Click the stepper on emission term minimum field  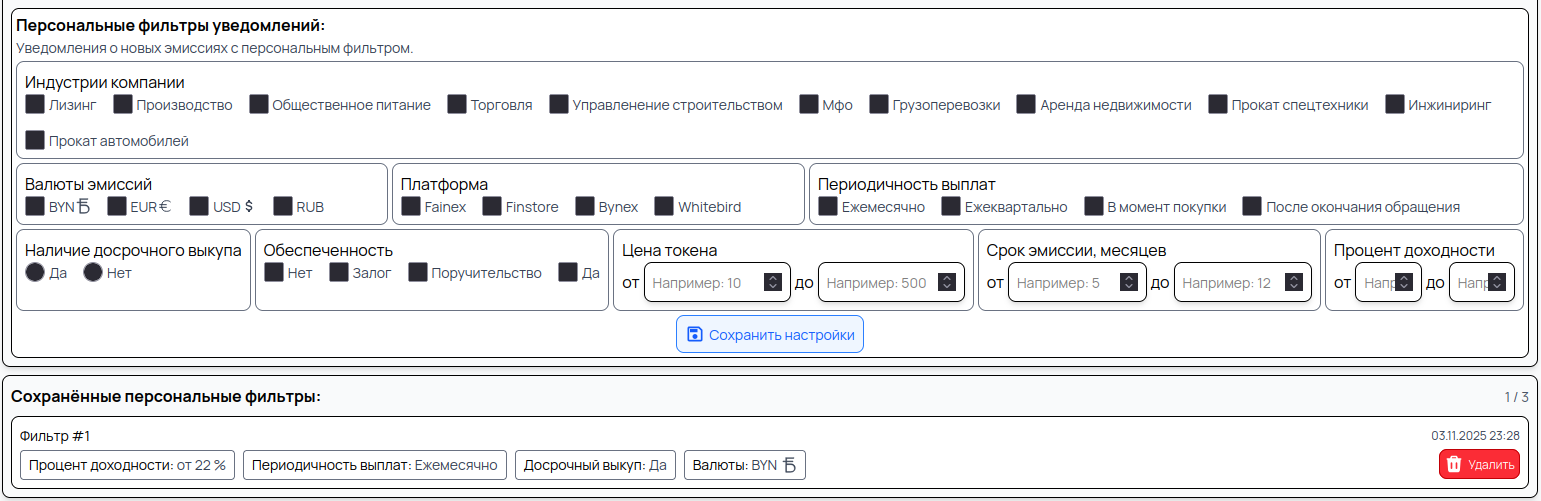pyautogui.click(x=1129, y=283)
